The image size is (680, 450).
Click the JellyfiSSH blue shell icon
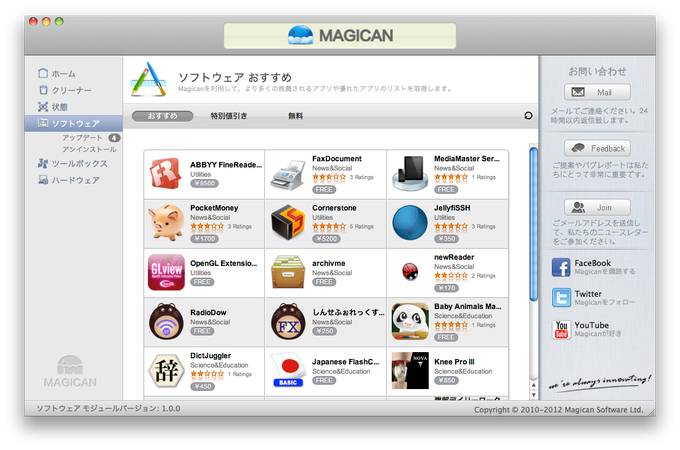click(410, 223)
